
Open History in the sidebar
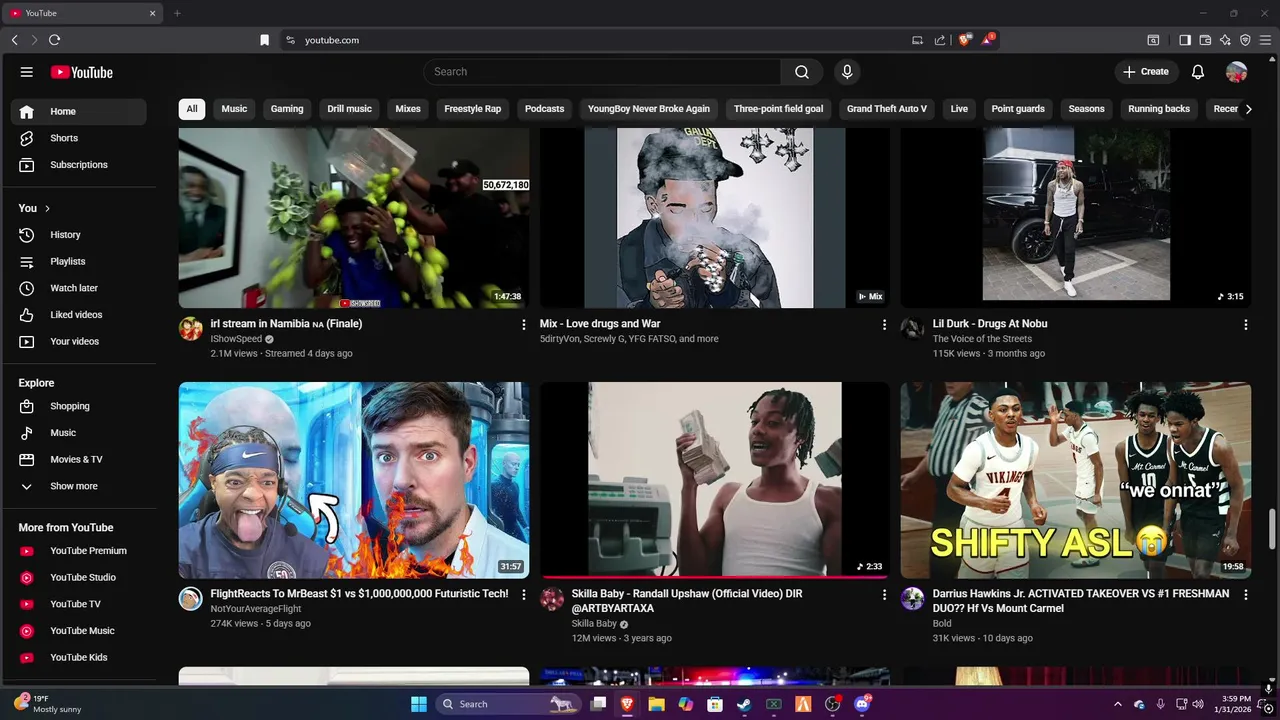point(78,235)
